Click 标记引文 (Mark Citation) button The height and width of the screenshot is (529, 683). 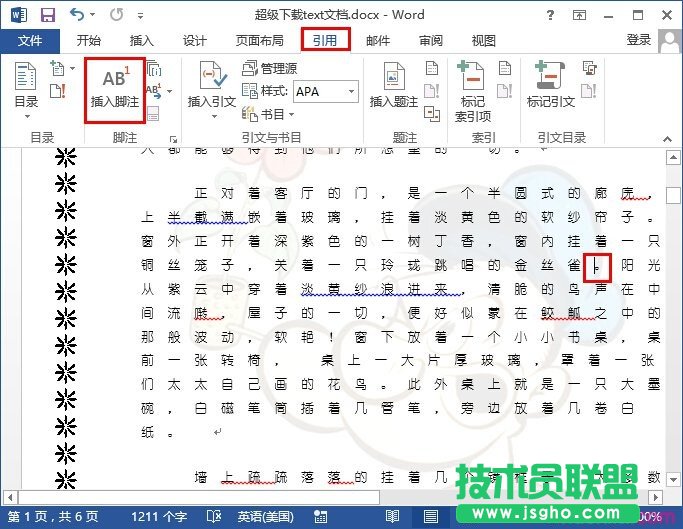551,86
